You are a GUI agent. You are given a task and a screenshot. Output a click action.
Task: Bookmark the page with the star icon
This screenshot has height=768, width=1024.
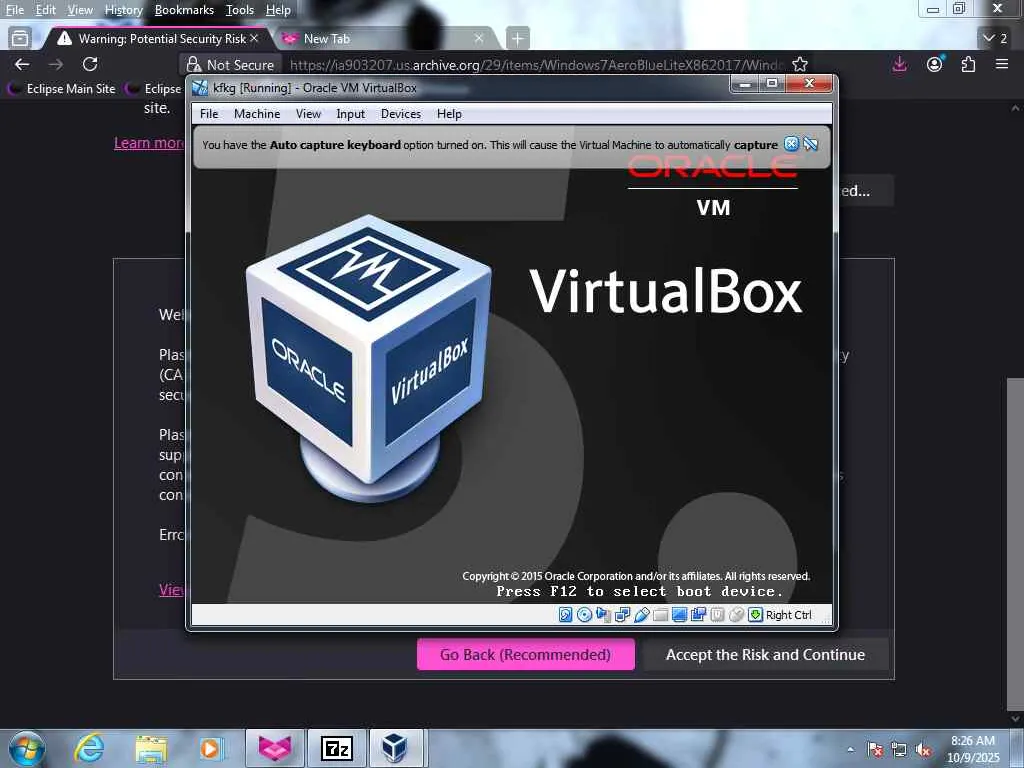800,64
